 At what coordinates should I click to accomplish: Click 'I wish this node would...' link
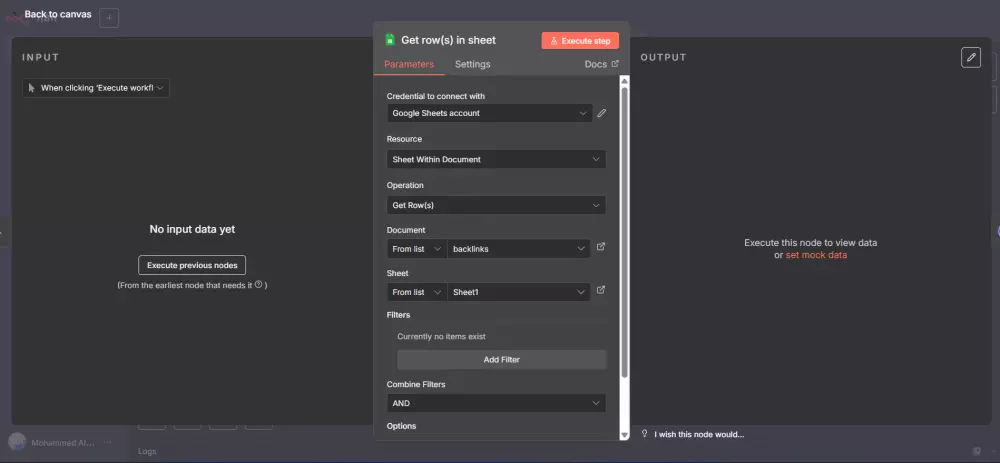click(699, 434)
